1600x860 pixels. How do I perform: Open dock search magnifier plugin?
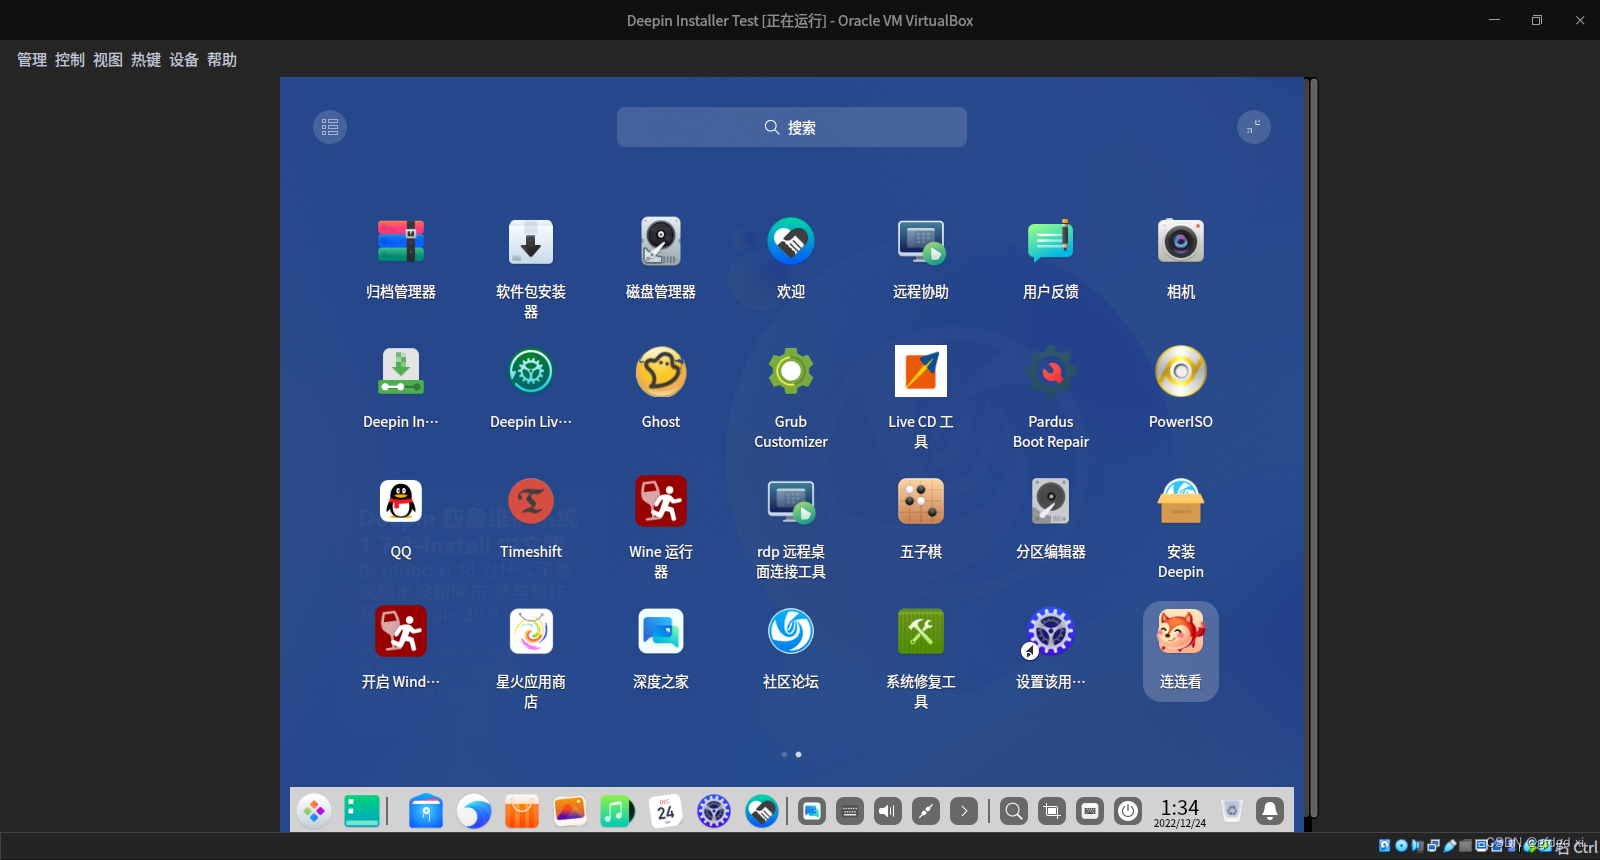click(x=1014, y=811)
